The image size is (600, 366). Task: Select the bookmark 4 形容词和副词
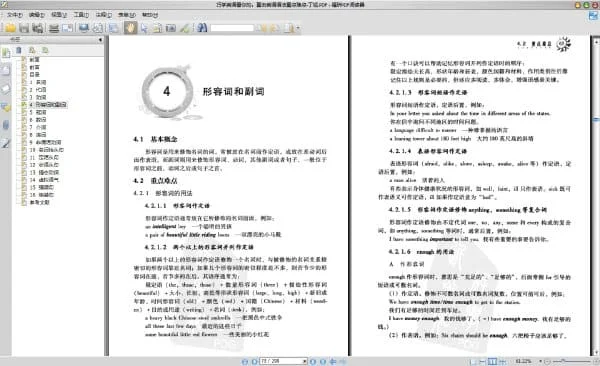48,105
